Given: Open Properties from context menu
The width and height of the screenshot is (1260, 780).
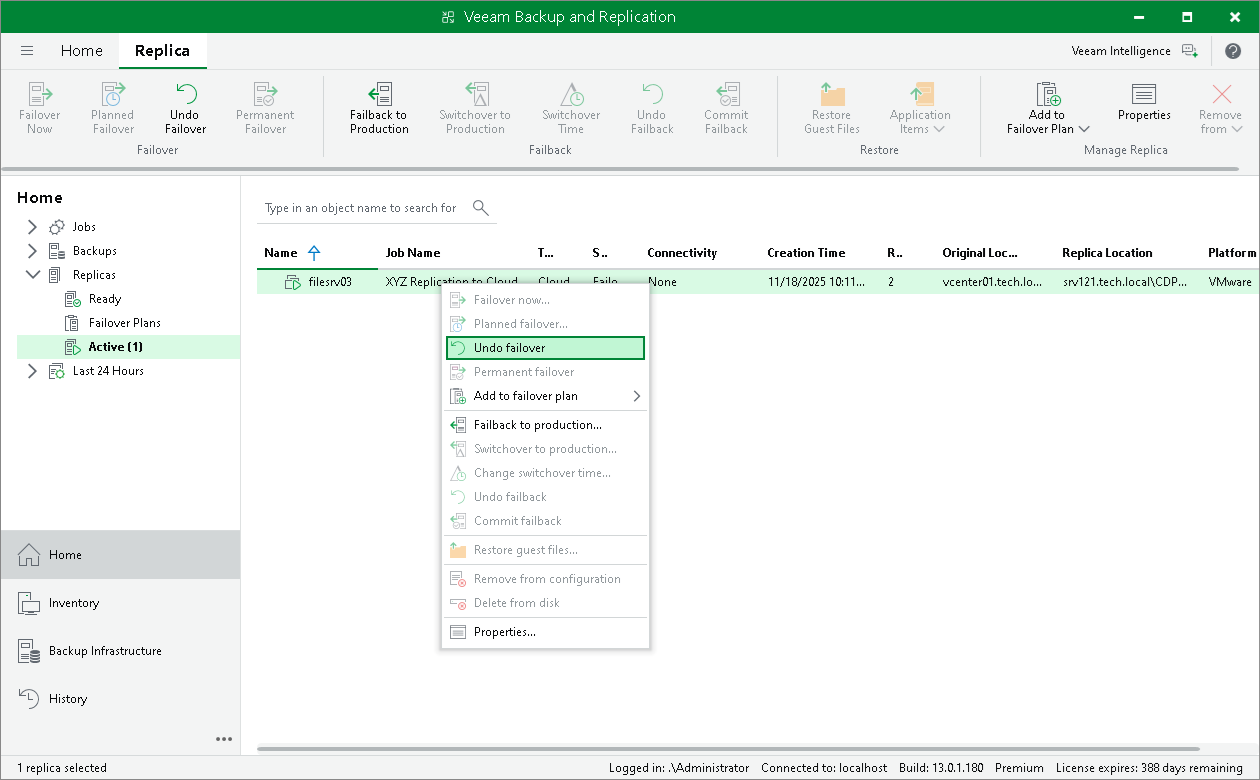Looking at the screenshot, I should [545, 632].
